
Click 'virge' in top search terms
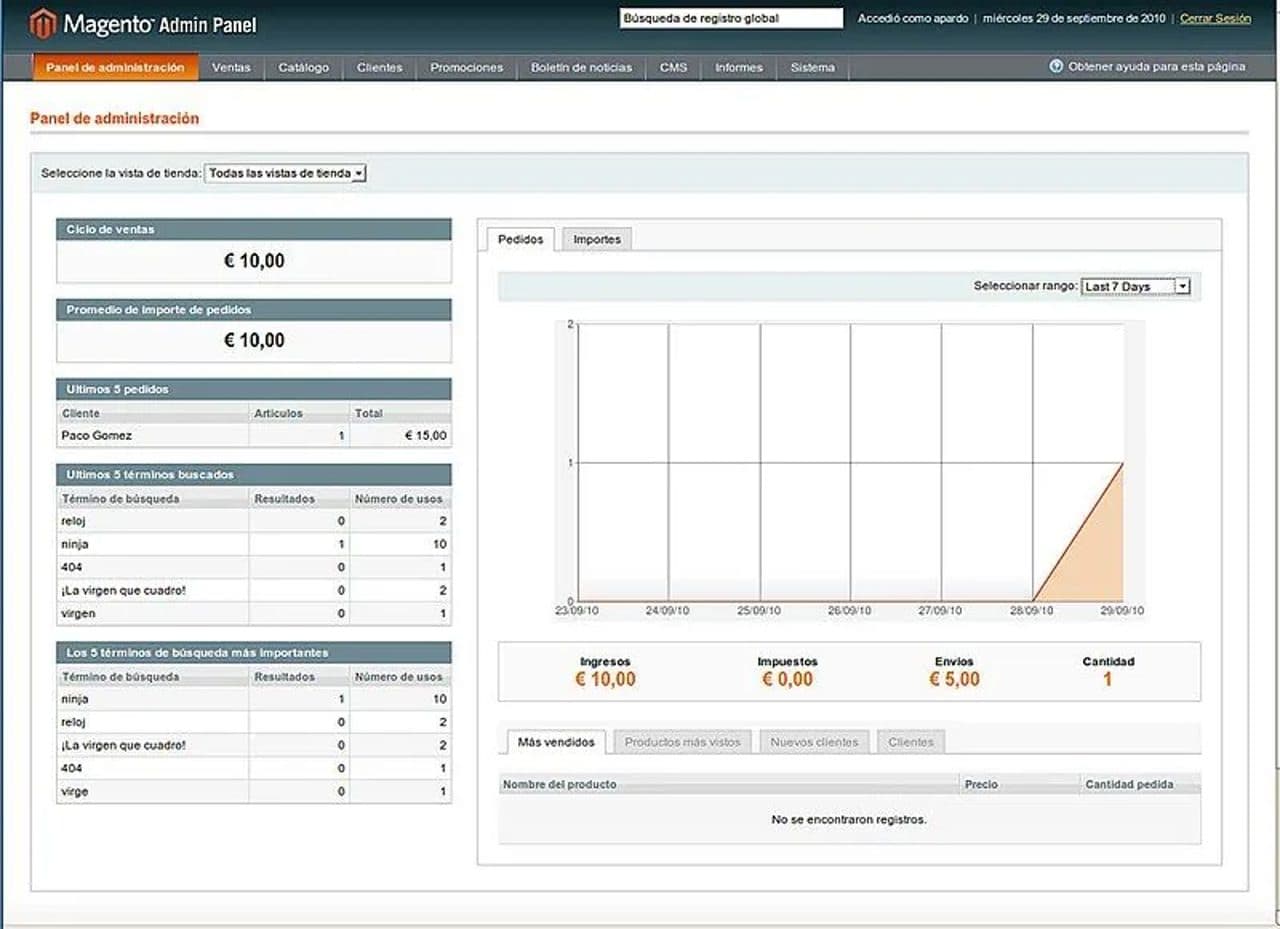pyautogui.click(x=75, y=791)
